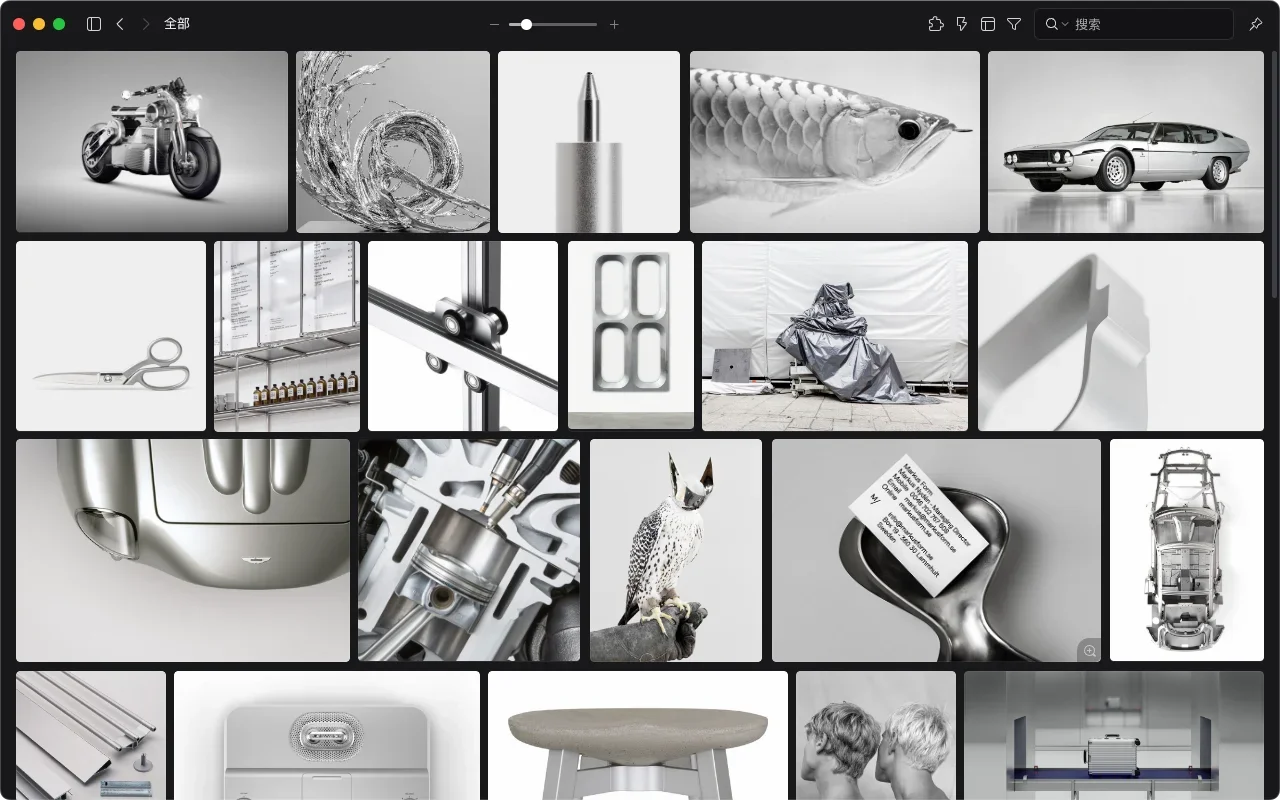Click the zoom magnifier on business card image
The height and width of the screenshot is (800, 1280).
coord(1089,651)
